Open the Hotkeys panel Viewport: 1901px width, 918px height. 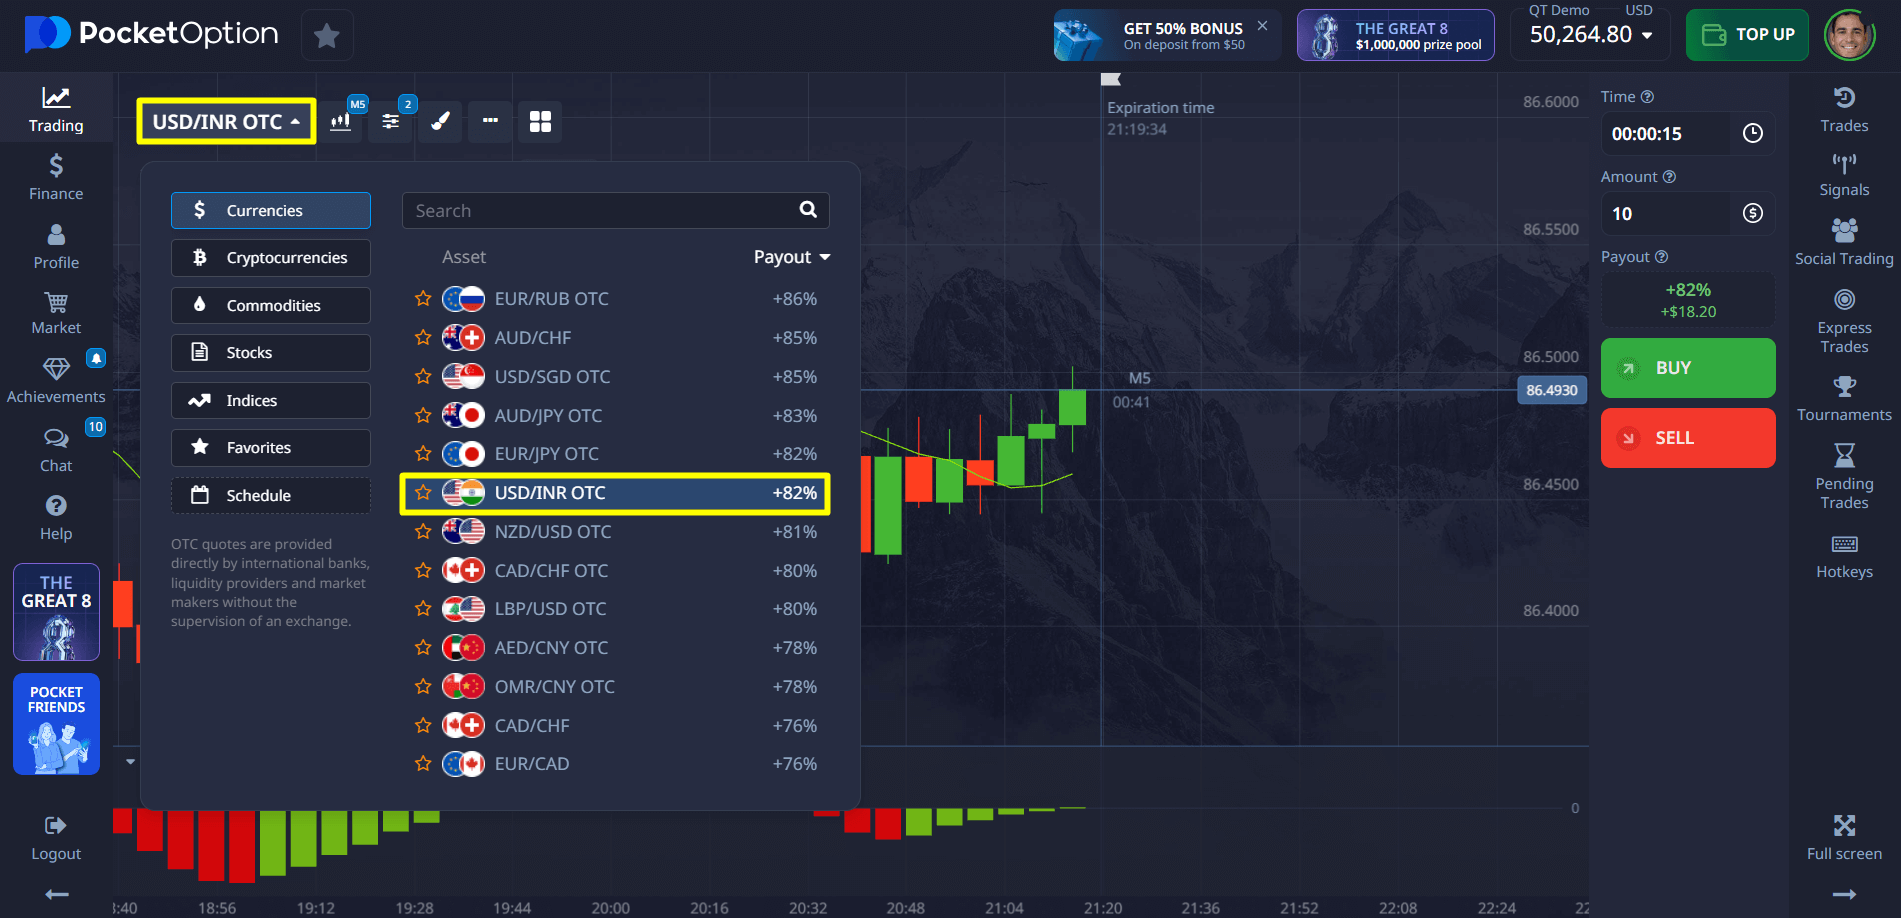[1843, 556]
